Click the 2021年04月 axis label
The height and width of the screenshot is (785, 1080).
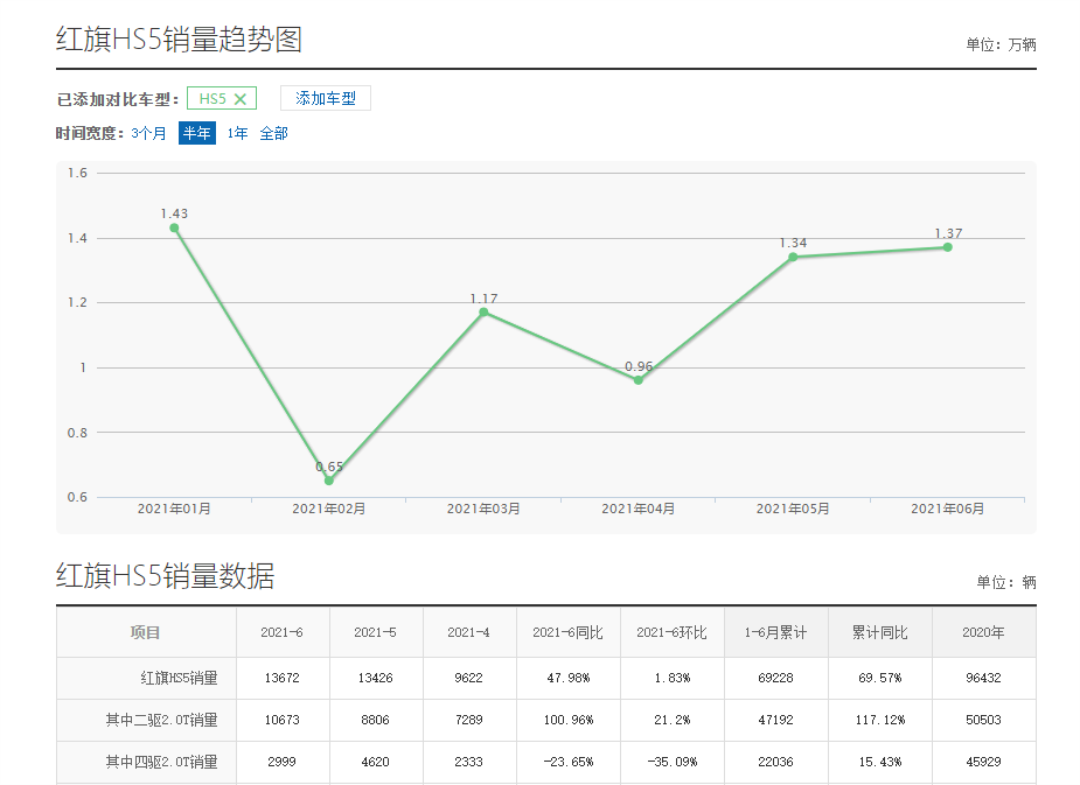pos(638,509)
